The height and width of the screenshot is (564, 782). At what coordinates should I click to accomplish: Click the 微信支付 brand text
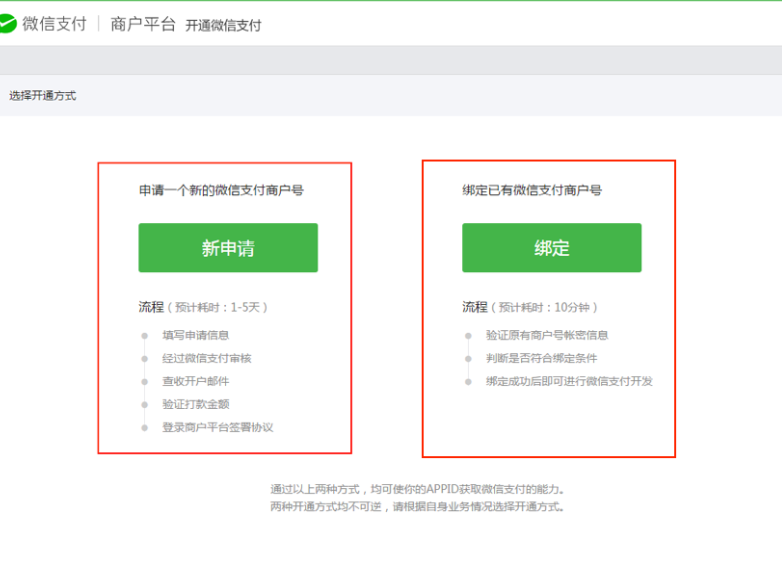pos(54,24)
